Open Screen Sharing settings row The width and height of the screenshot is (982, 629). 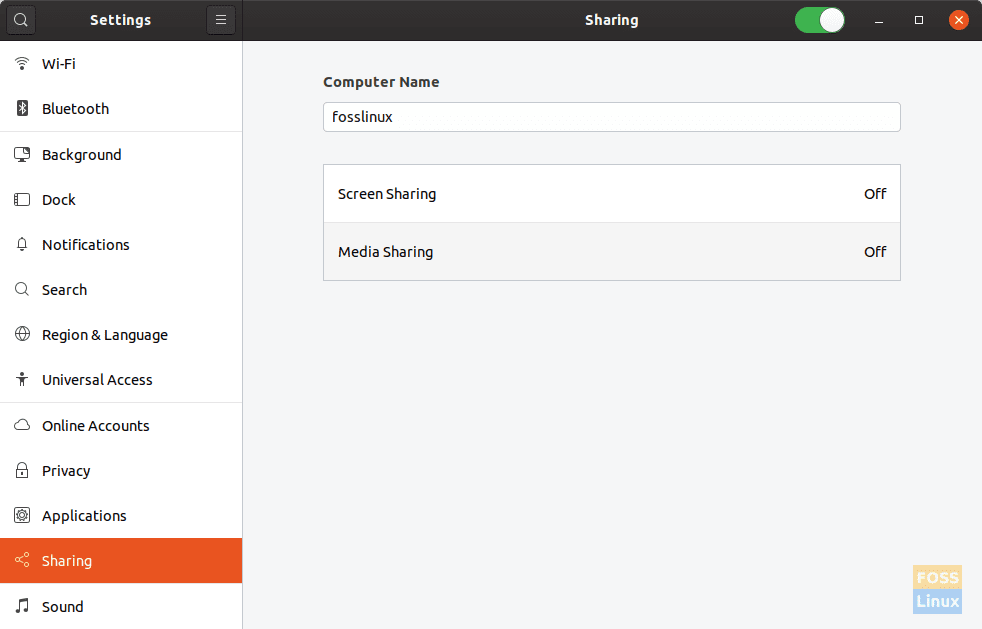611,194
